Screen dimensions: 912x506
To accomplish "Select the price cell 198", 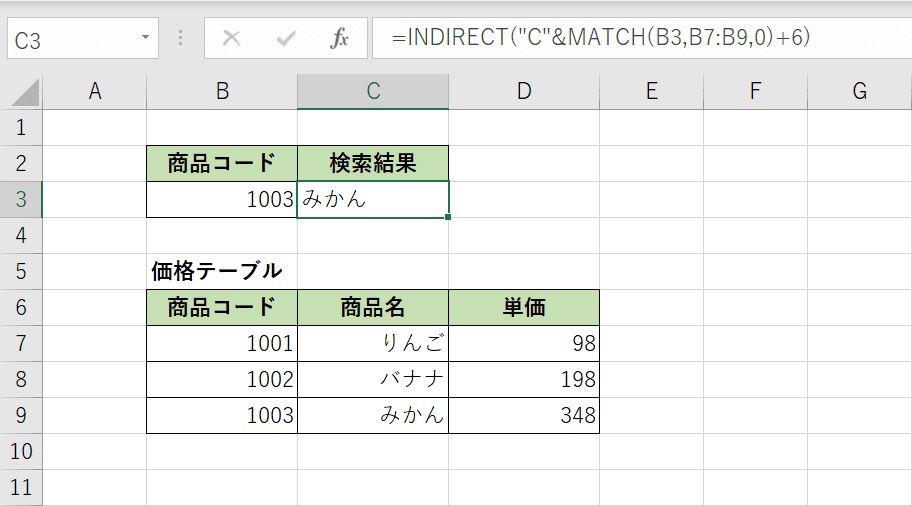I will [x=524, y=380].
